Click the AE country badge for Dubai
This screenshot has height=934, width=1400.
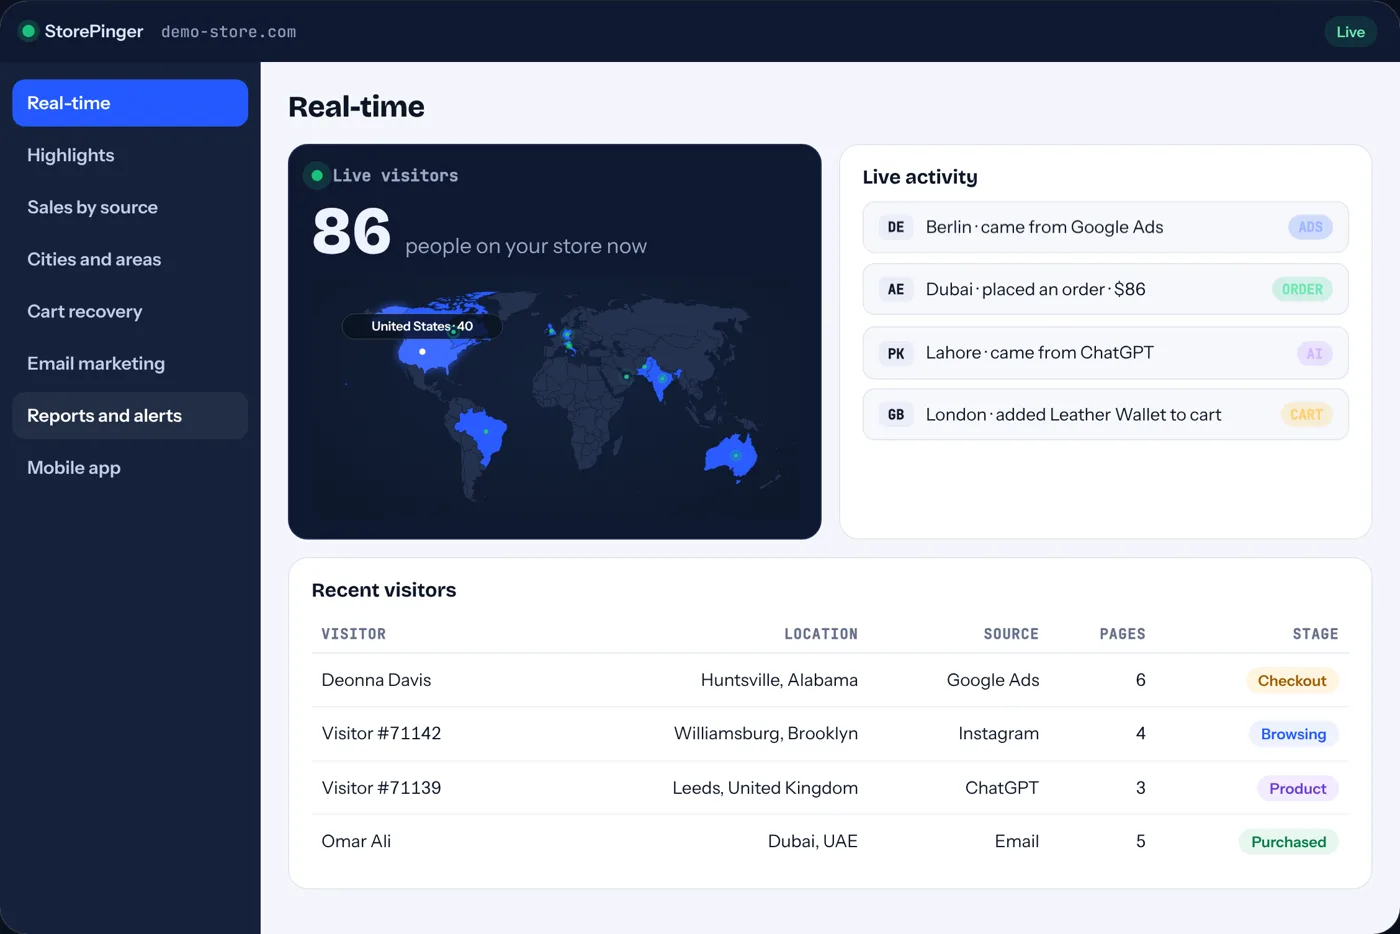[x=896, y=289]
